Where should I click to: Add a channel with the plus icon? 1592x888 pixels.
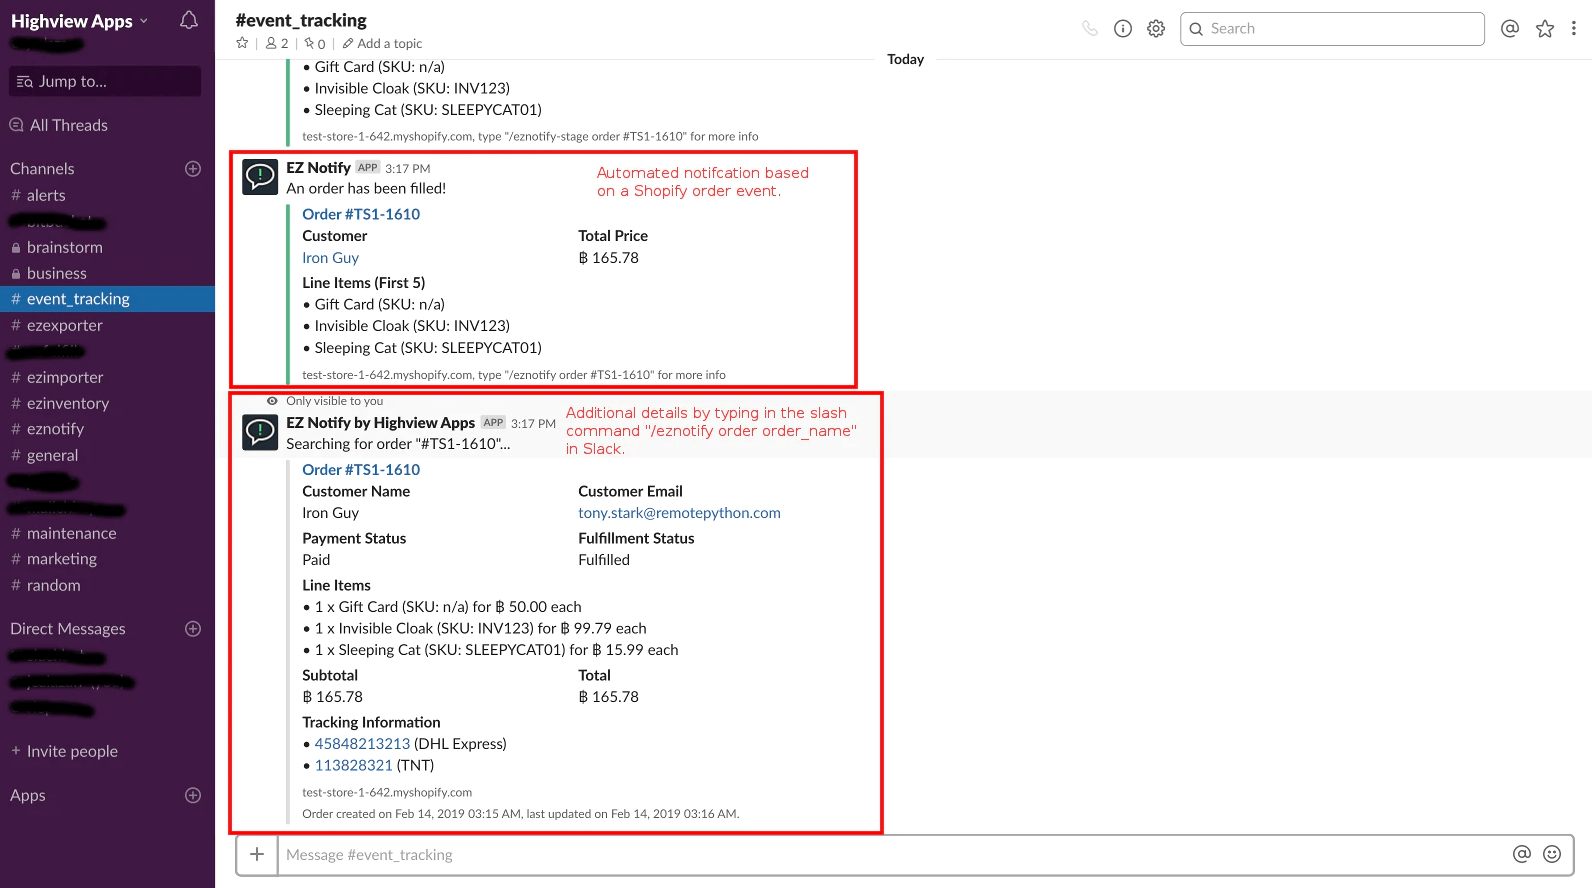[193, 169]
